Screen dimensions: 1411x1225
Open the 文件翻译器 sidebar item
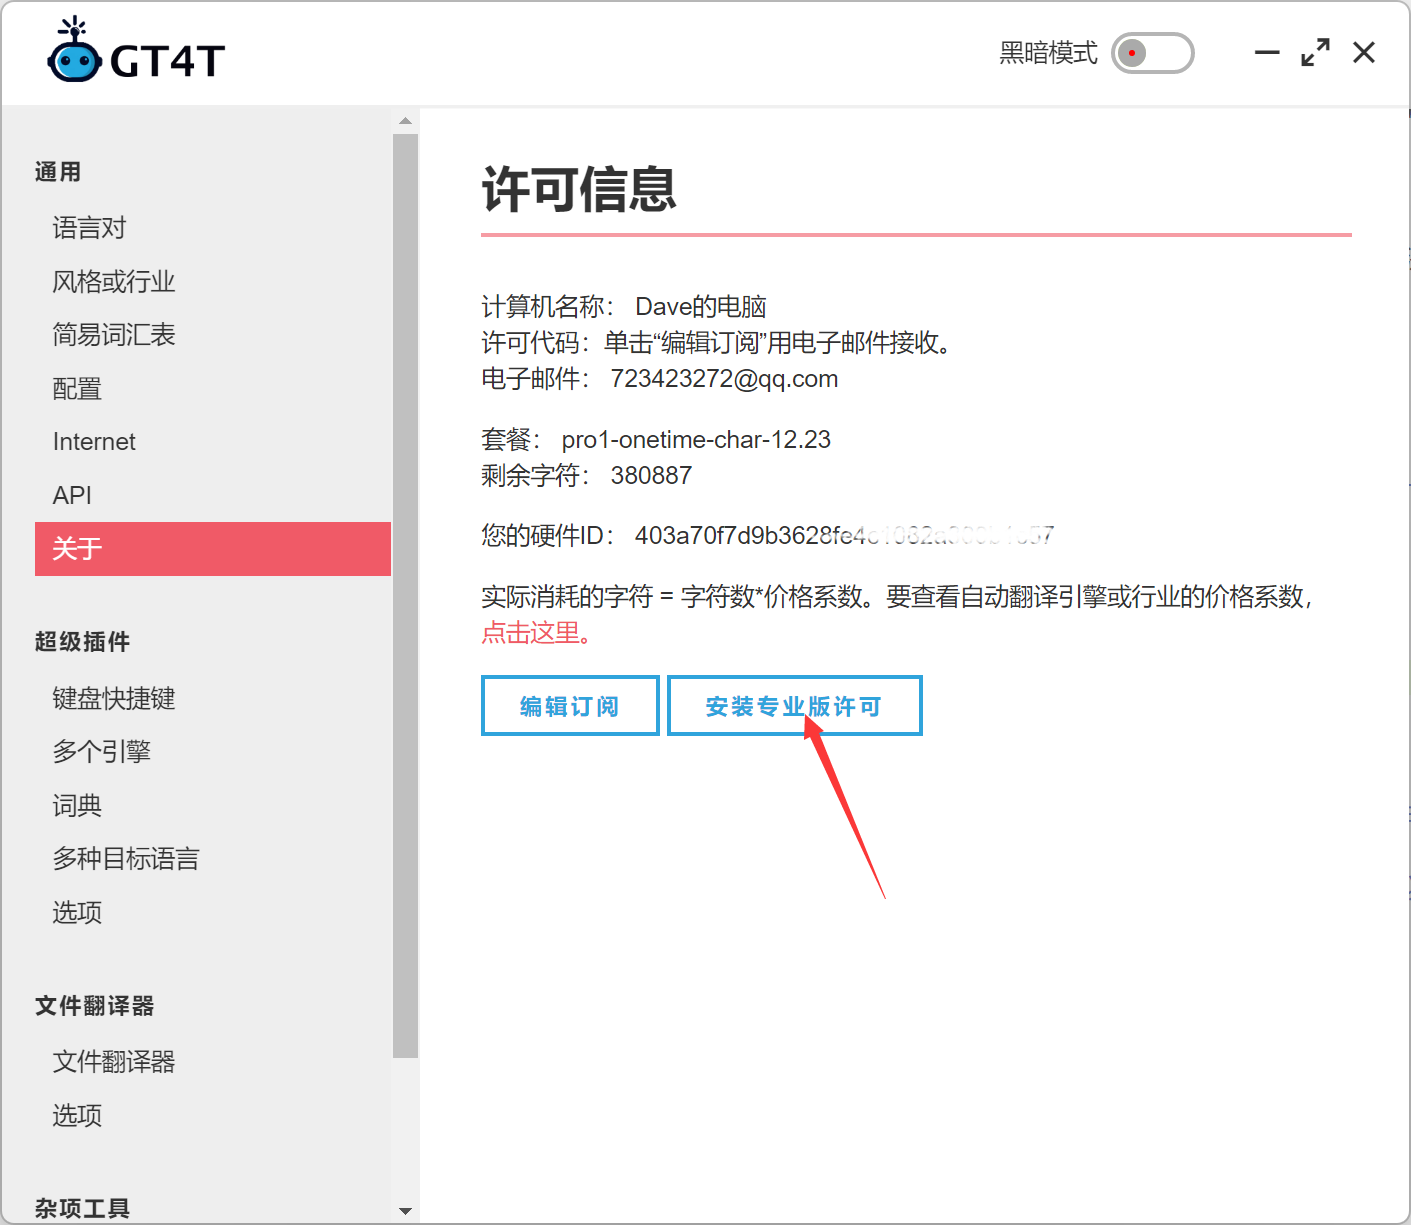213,1062
